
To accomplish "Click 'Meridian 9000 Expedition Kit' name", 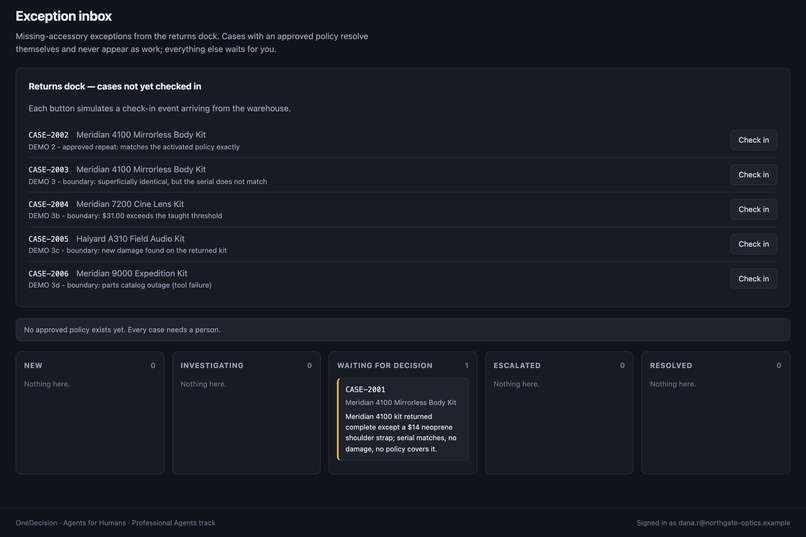I will [132, 273].
